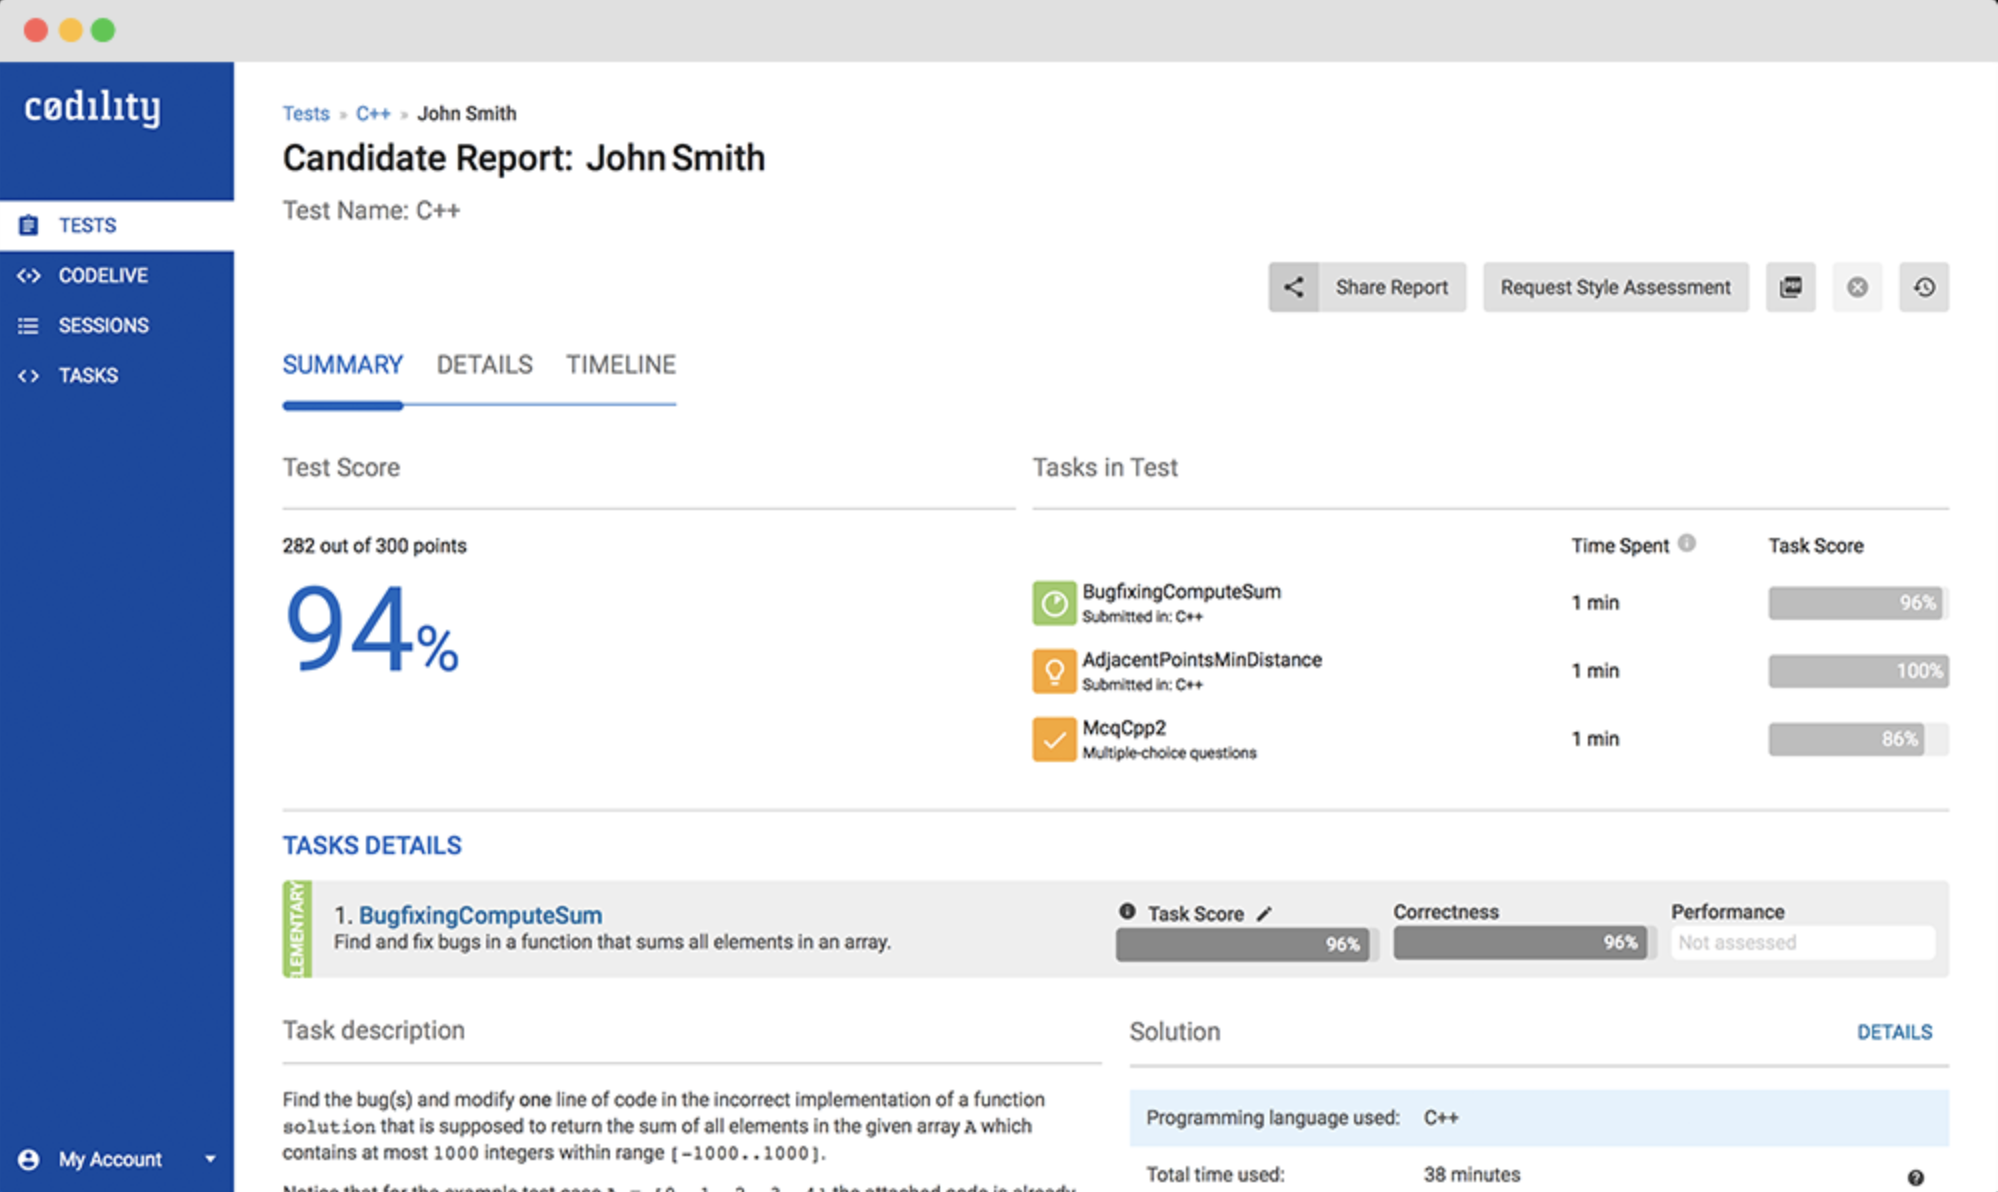Open the Sessions sidebar section
The width and height of the screenshot is (1998, 1192).
click(103, 325)
